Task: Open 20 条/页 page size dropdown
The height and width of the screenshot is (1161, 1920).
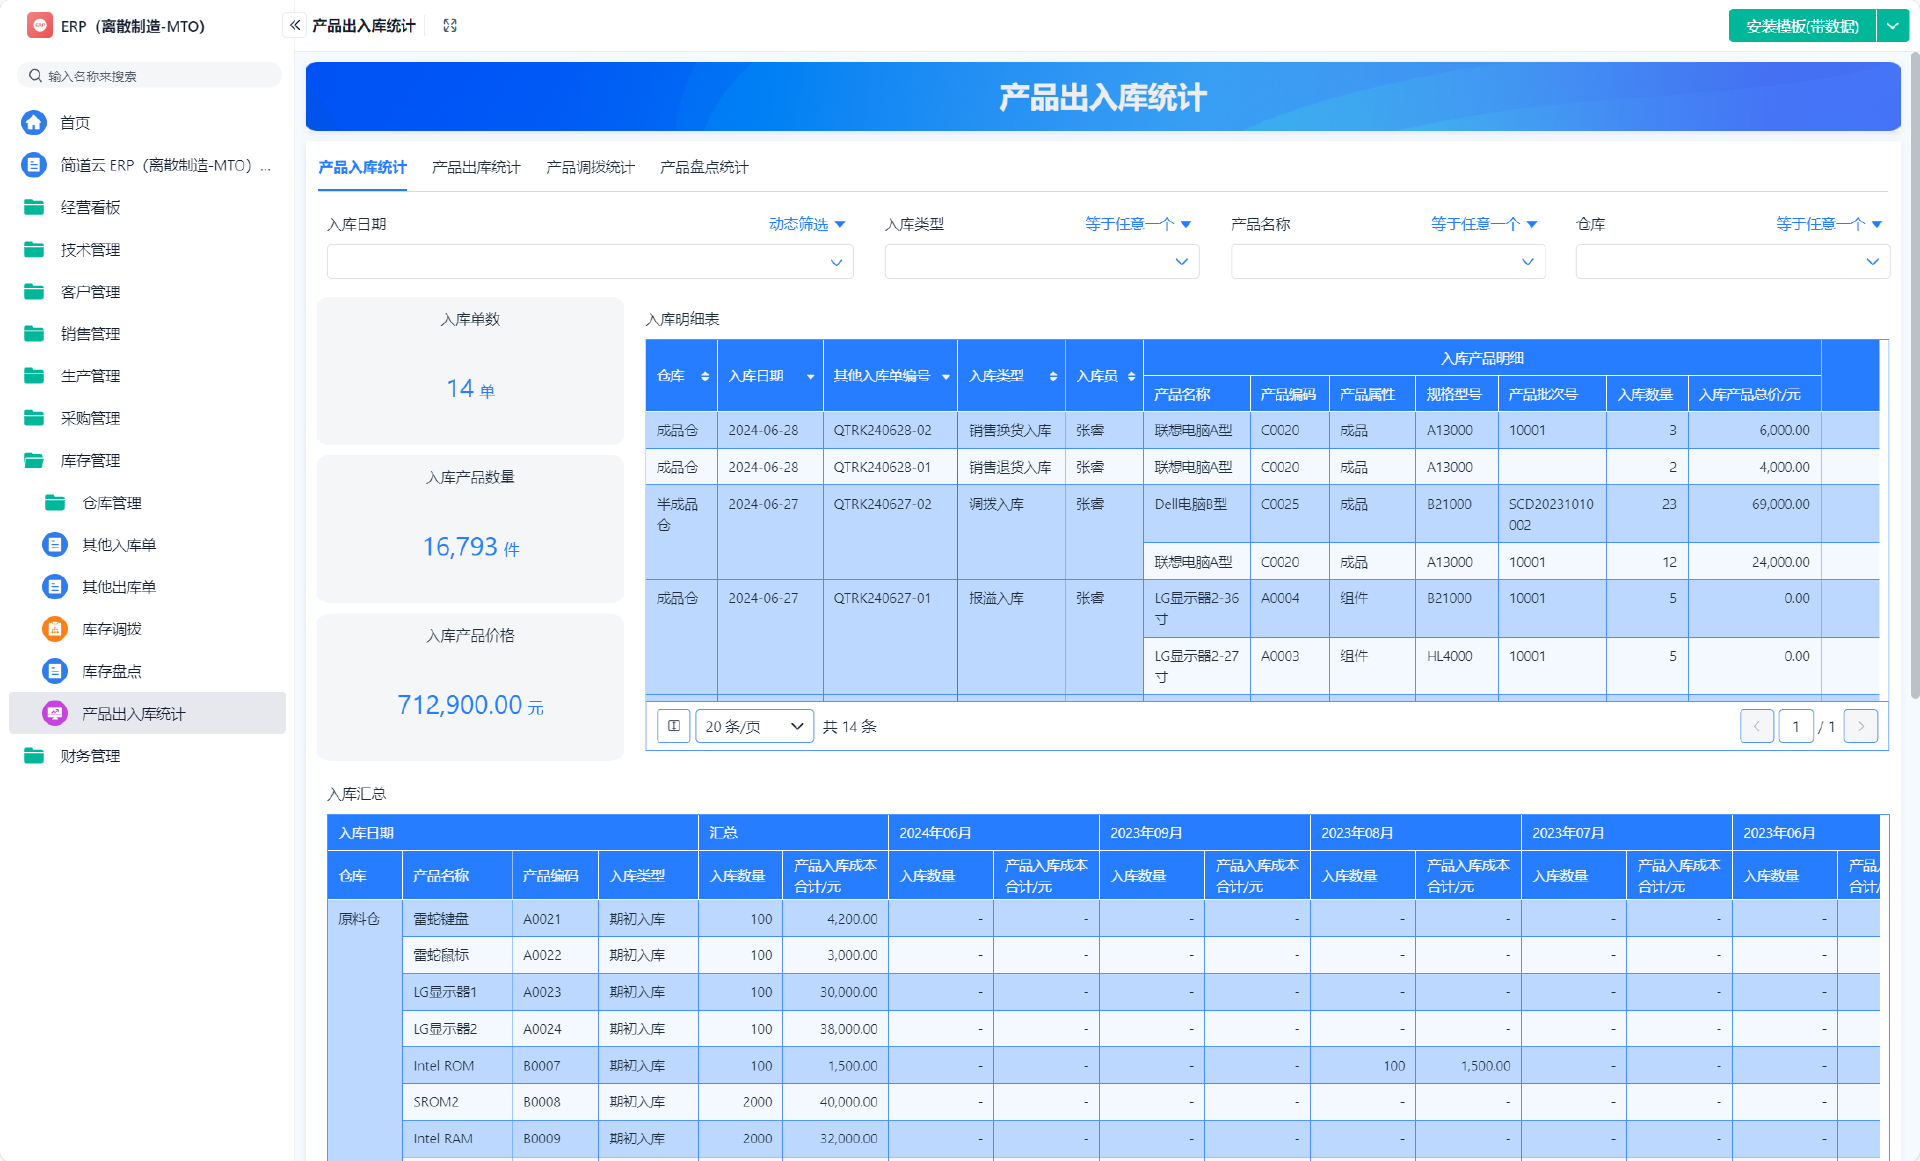Action: 754,726
